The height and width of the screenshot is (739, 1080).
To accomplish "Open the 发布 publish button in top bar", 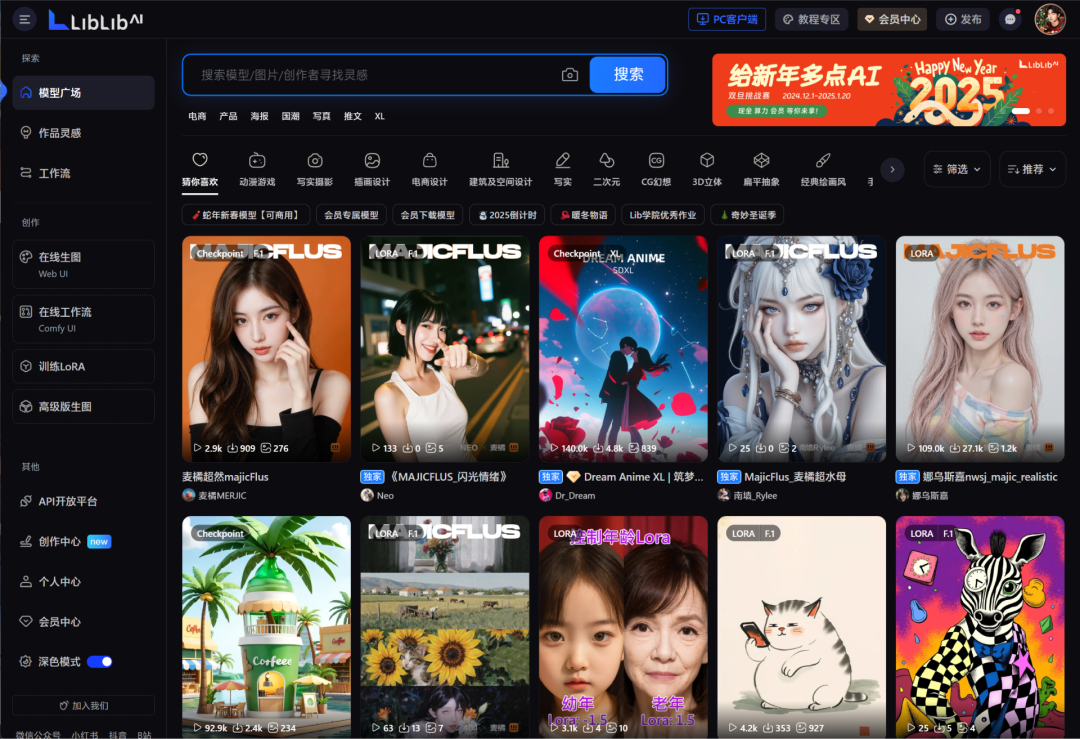I will (x=962, y=19).
